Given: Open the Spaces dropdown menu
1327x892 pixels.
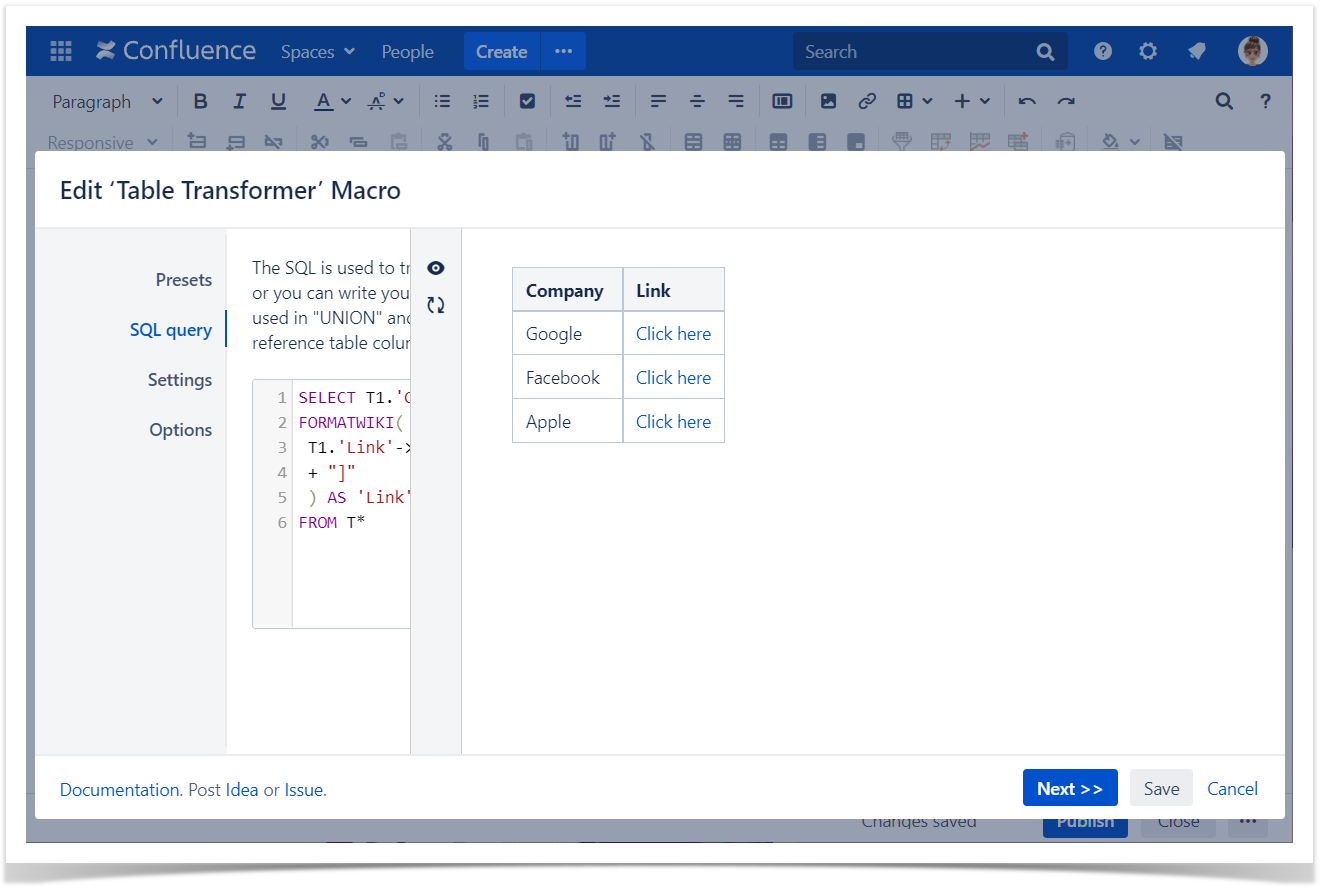Looking at the screenshot, I should click(317, 52).
